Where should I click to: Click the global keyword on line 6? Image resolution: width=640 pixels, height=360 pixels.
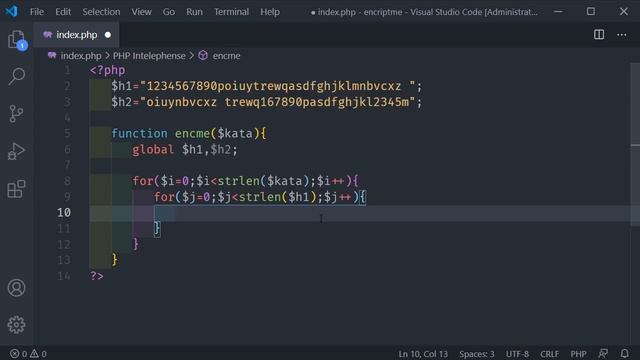(153, 149)
